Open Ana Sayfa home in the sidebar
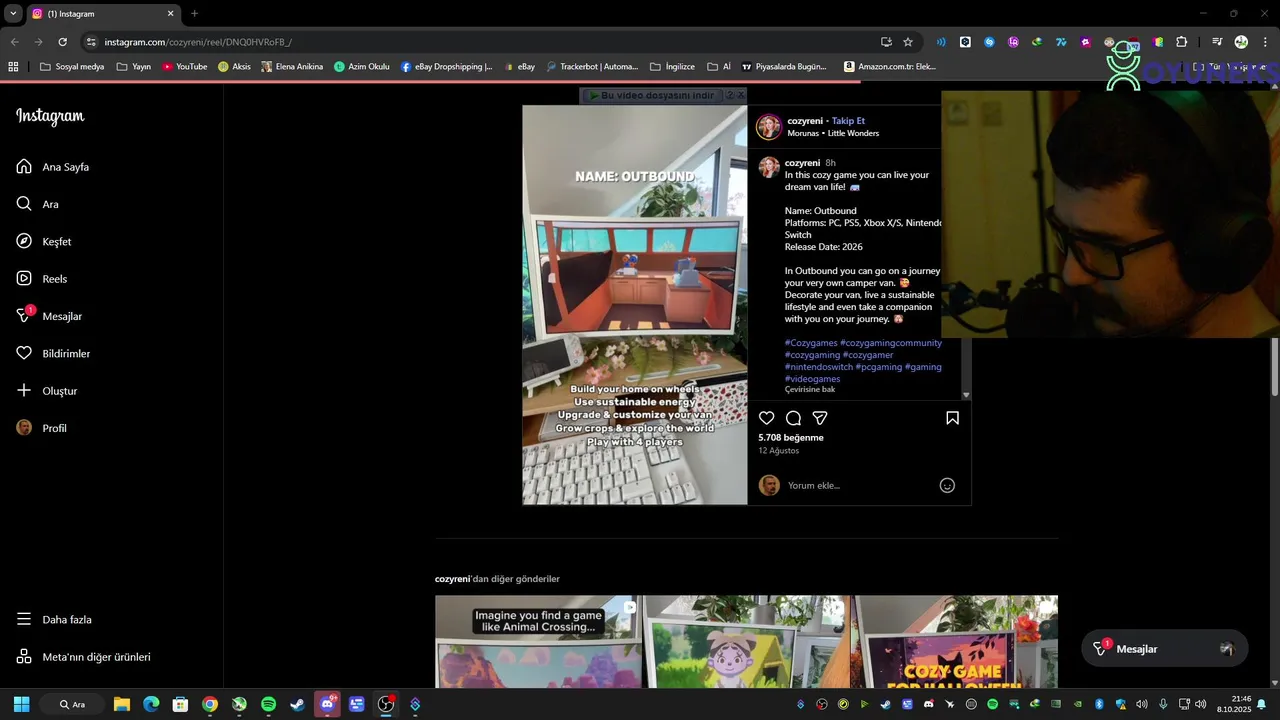This screenshot has width=1280, height=720. tap(53, 167)
